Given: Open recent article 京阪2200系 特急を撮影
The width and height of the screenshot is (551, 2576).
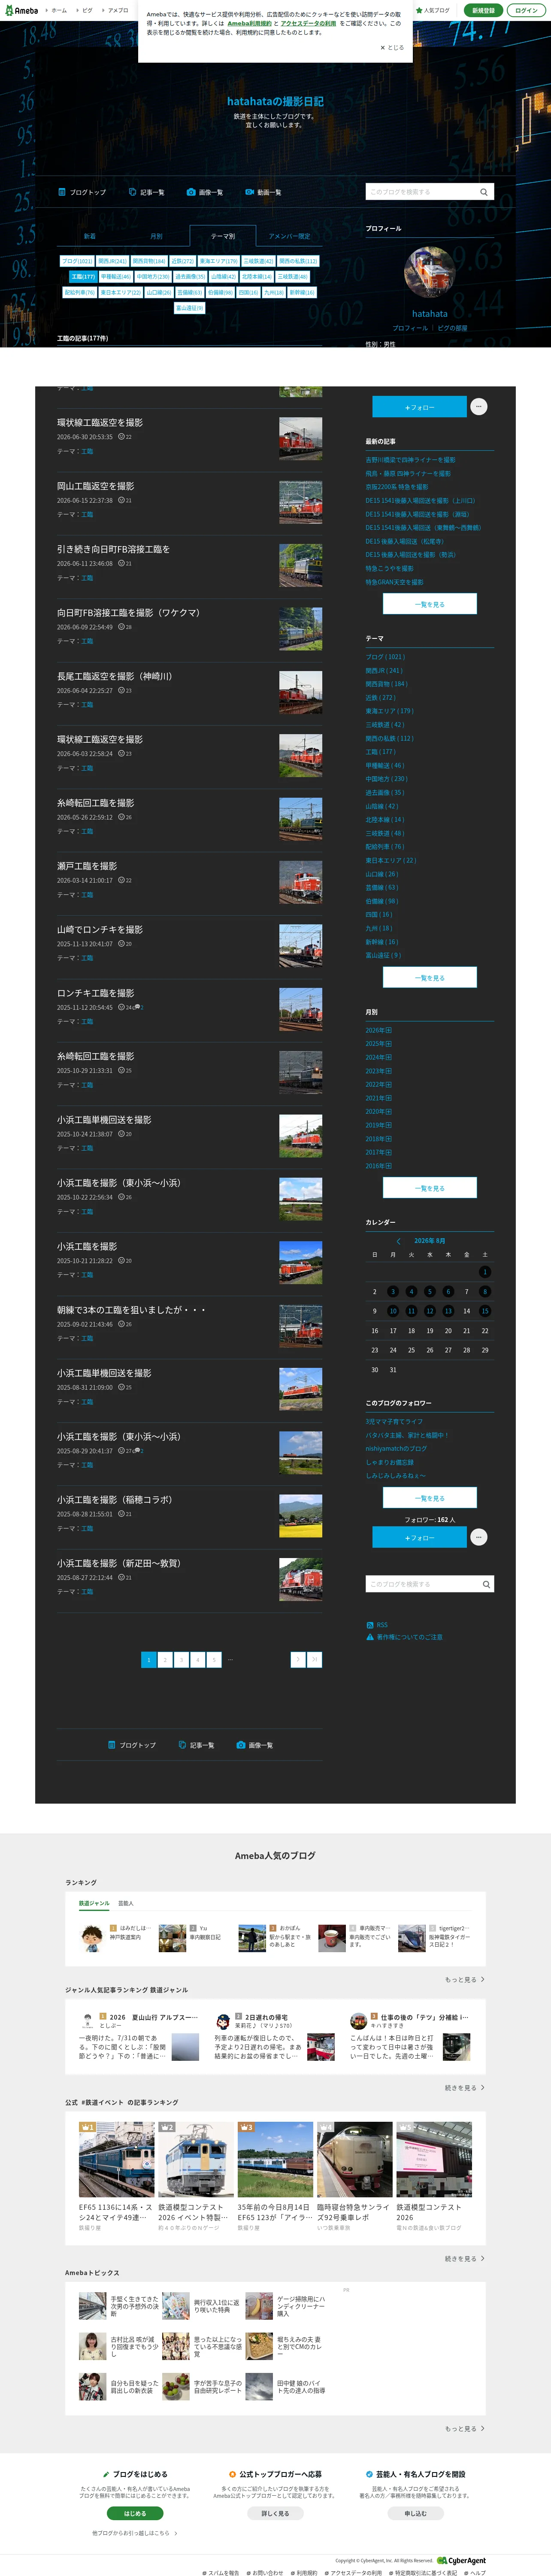Looking at the screenshot, I should point(396,487).
